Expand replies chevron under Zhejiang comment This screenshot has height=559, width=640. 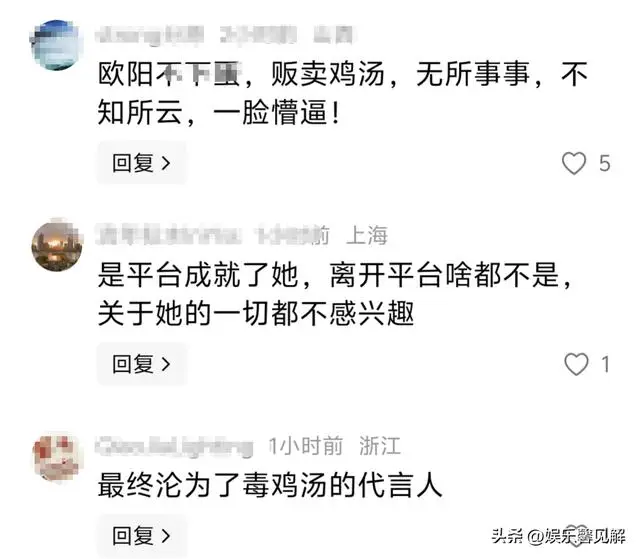click(166, 536)
